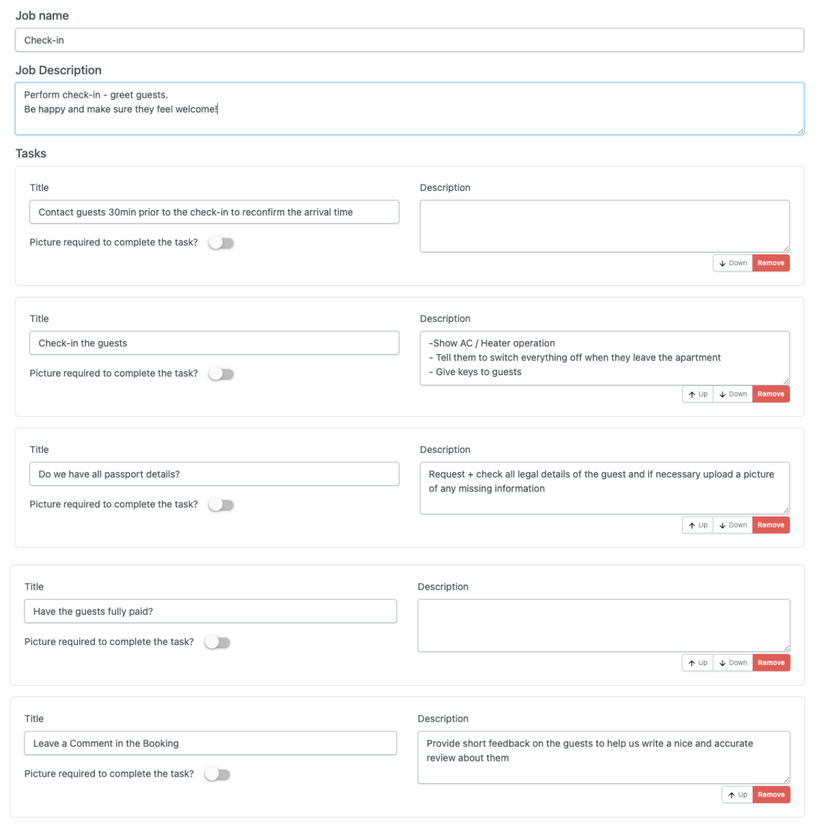Move 'Have the guests fully paid?' task down
Image resolution: width=828 pixels, height=825 pixels.
point(733,662)
